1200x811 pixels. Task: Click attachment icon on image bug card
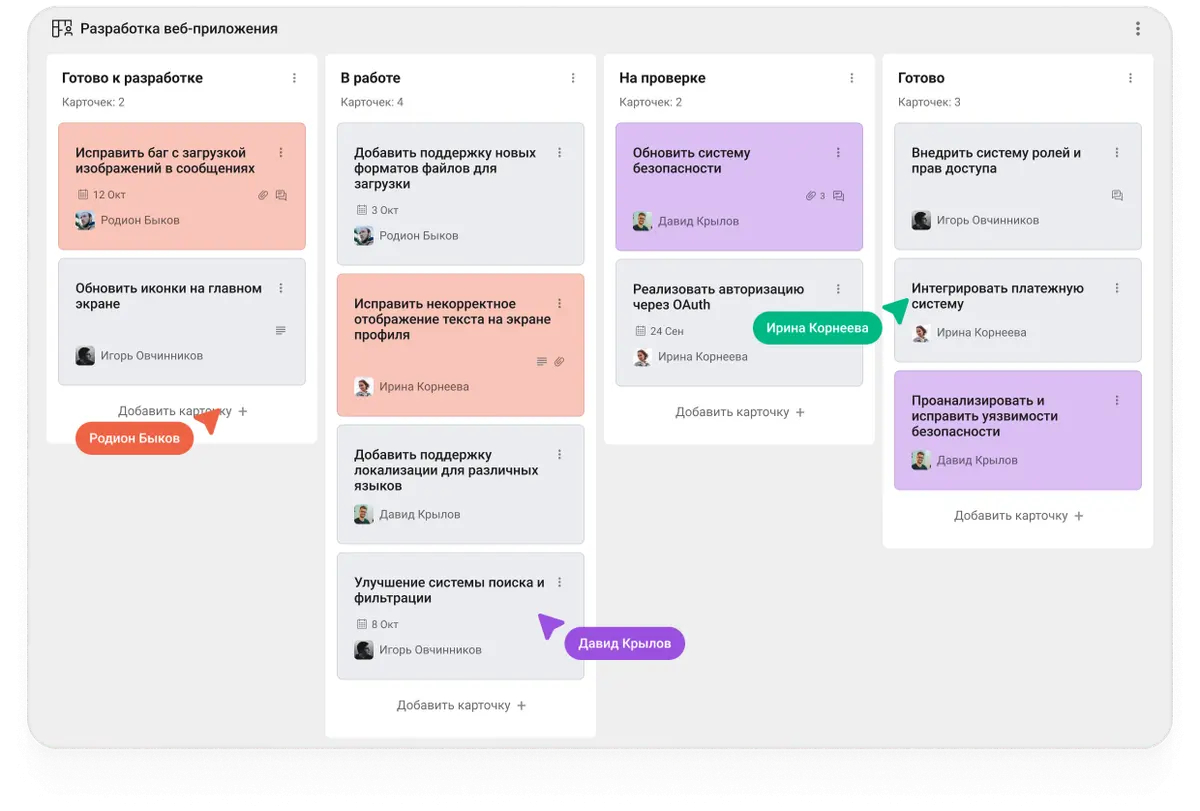pos(263,195)
